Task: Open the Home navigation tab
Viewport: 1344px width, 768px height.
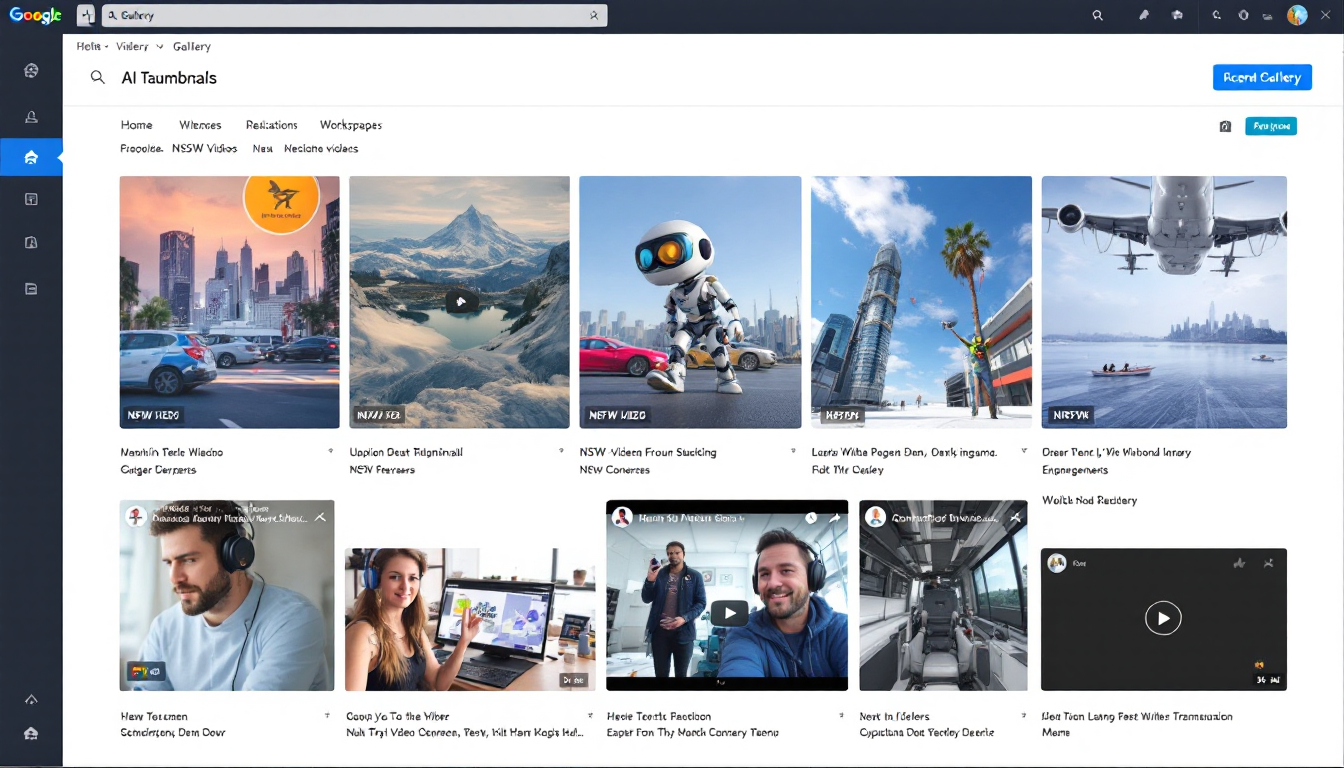Action: (137, 125)
